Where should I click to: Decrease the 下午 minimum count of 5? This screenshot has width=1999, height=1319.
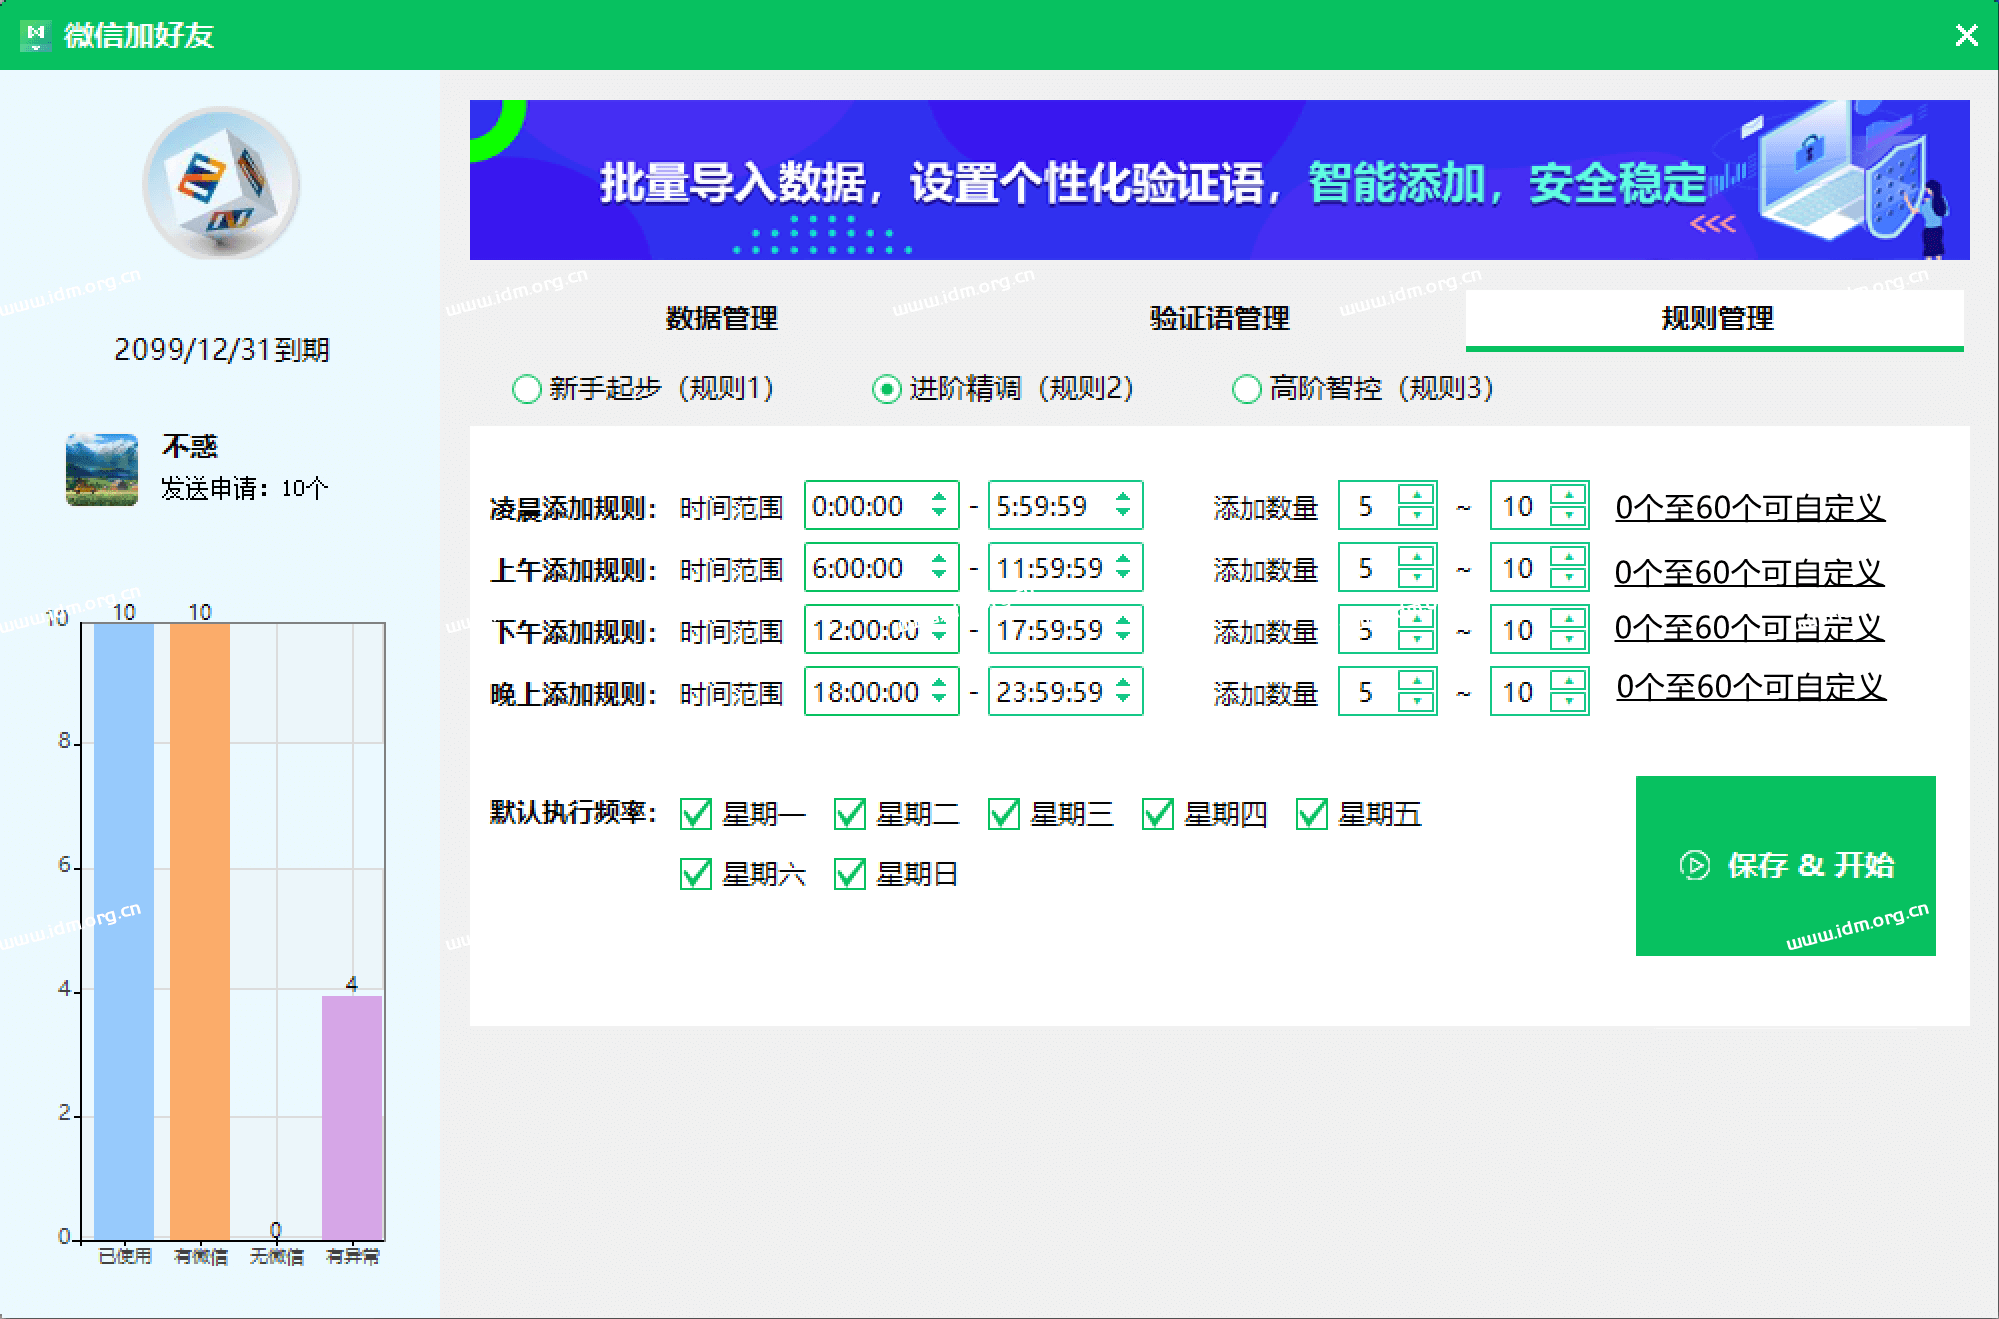1416,640
